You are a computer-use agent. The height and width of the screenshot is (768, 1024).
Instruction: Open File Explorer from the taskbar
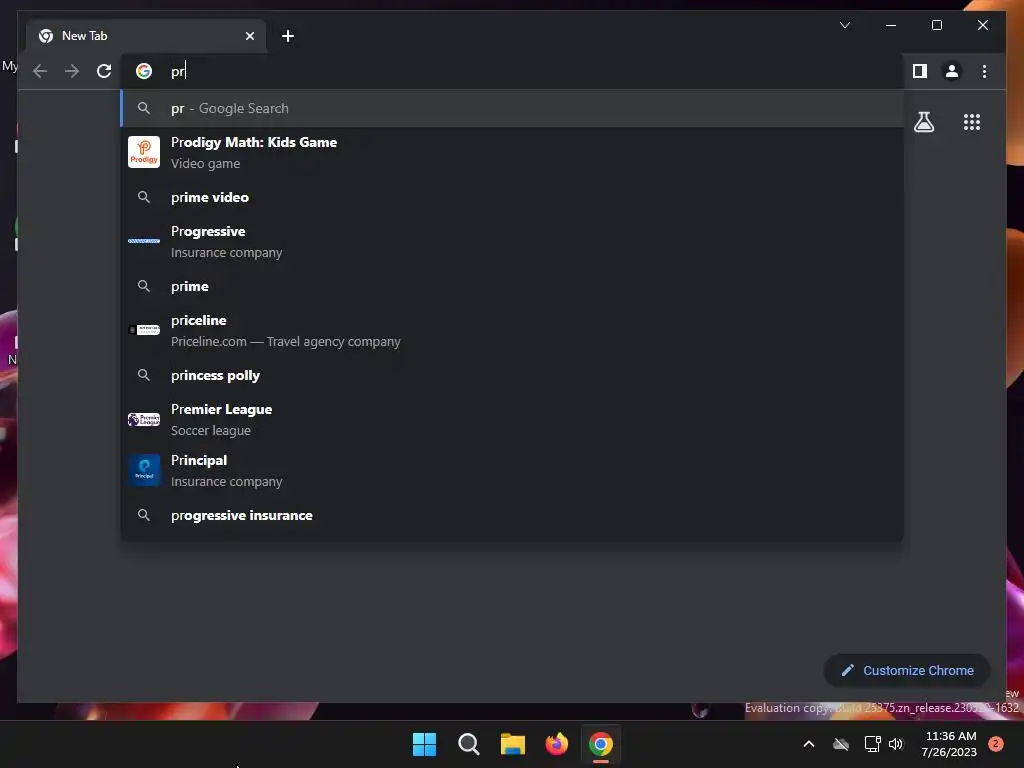[x=513, y=744]
